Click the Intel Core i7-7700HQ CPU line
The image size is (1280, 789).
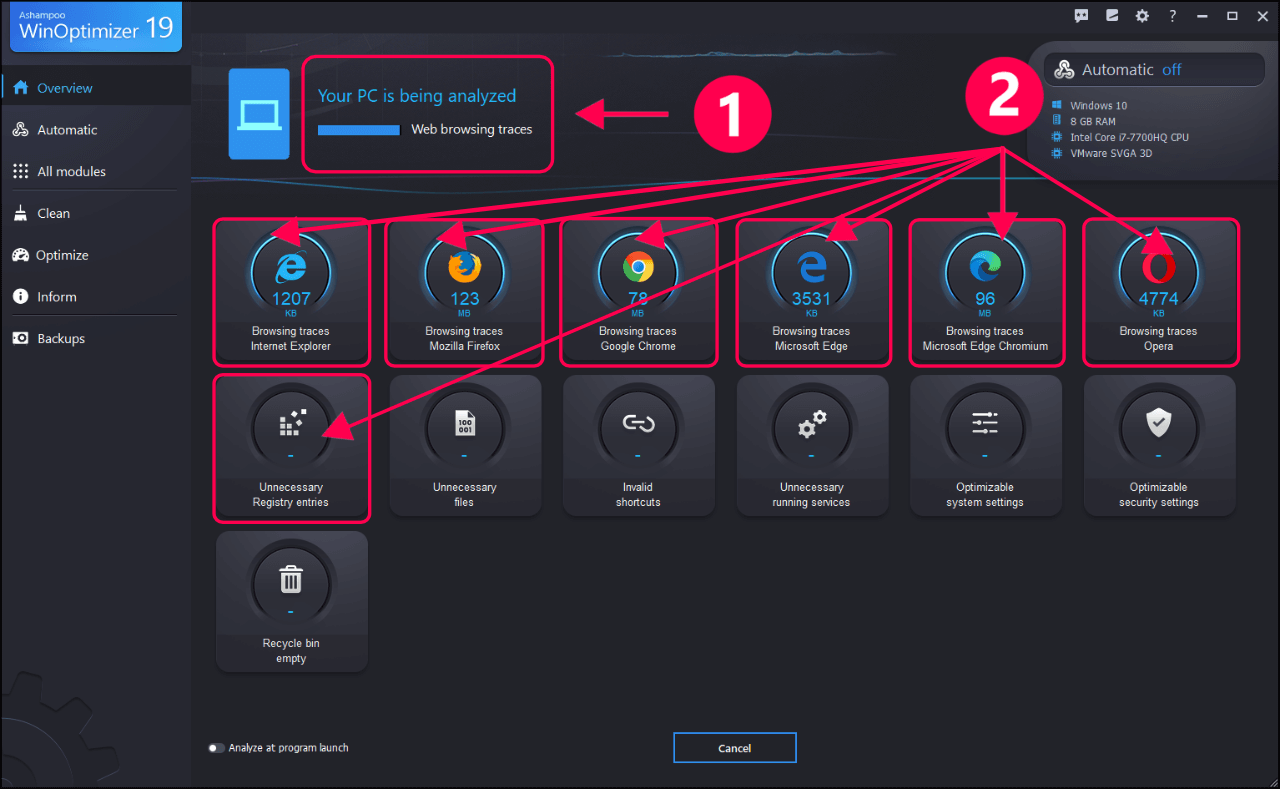(x=1119, y=137)
